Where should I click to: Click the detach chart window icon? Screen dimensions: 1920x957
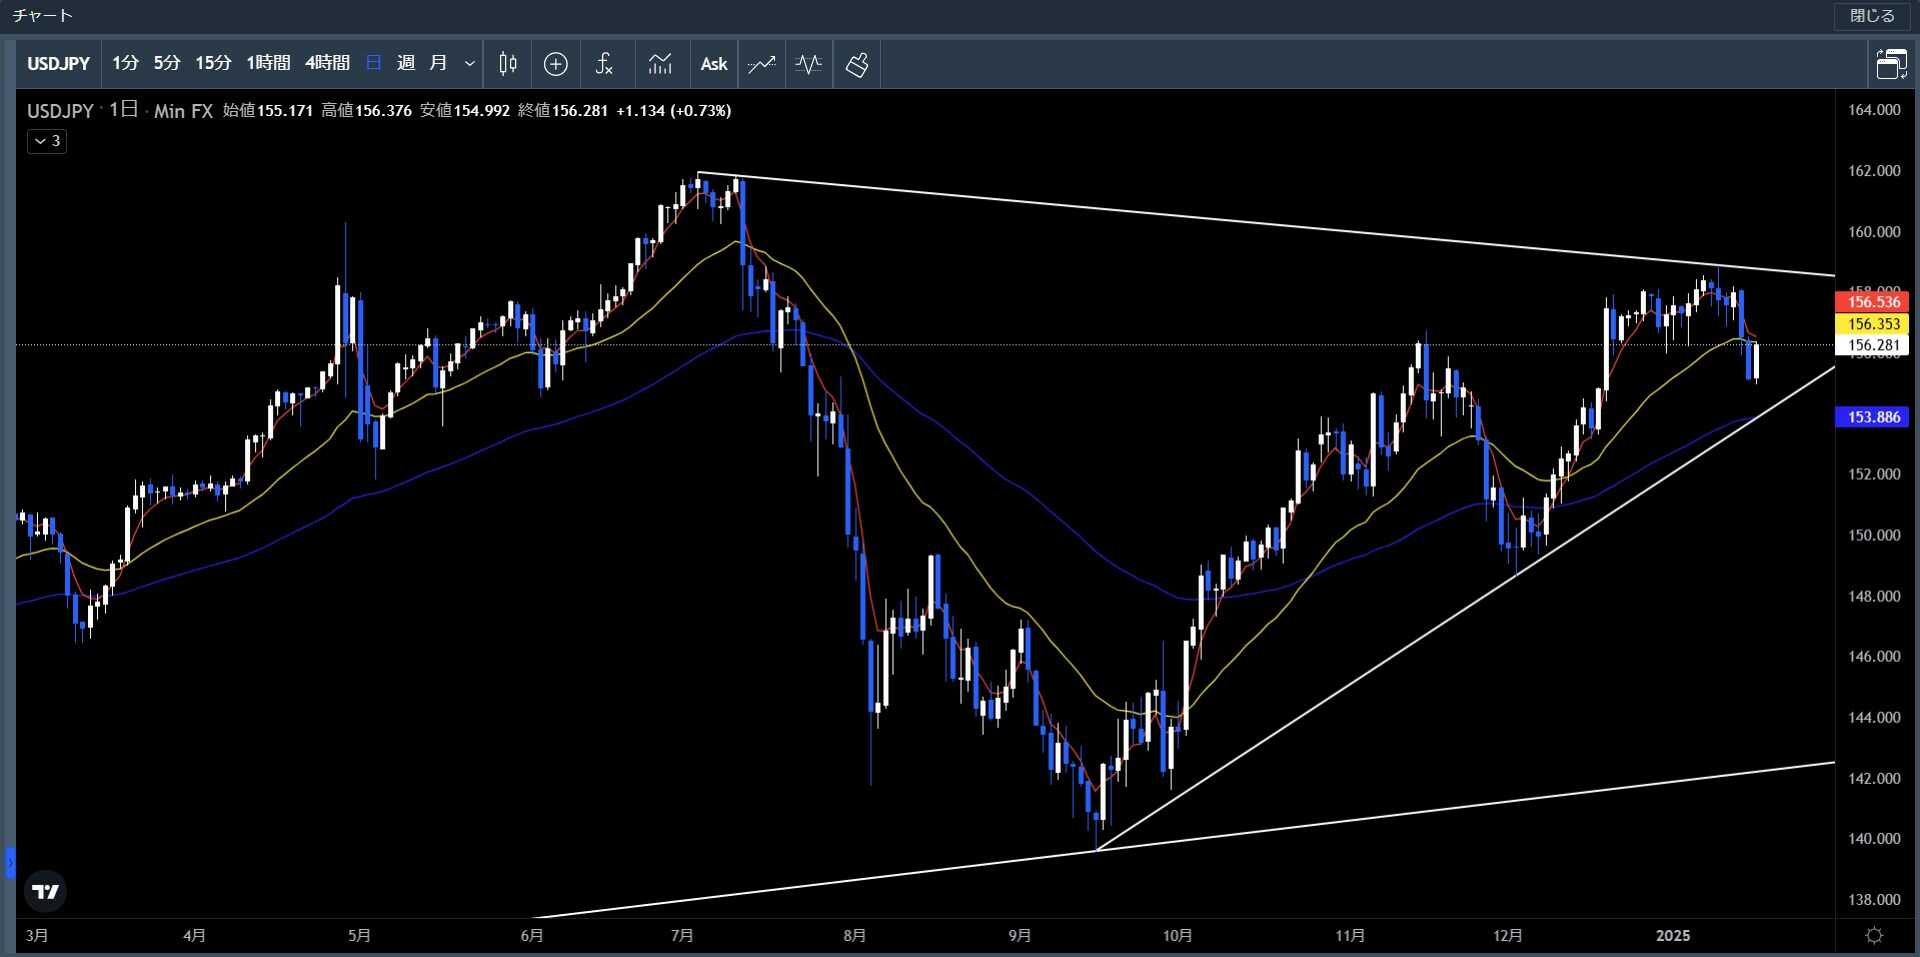1891,64
